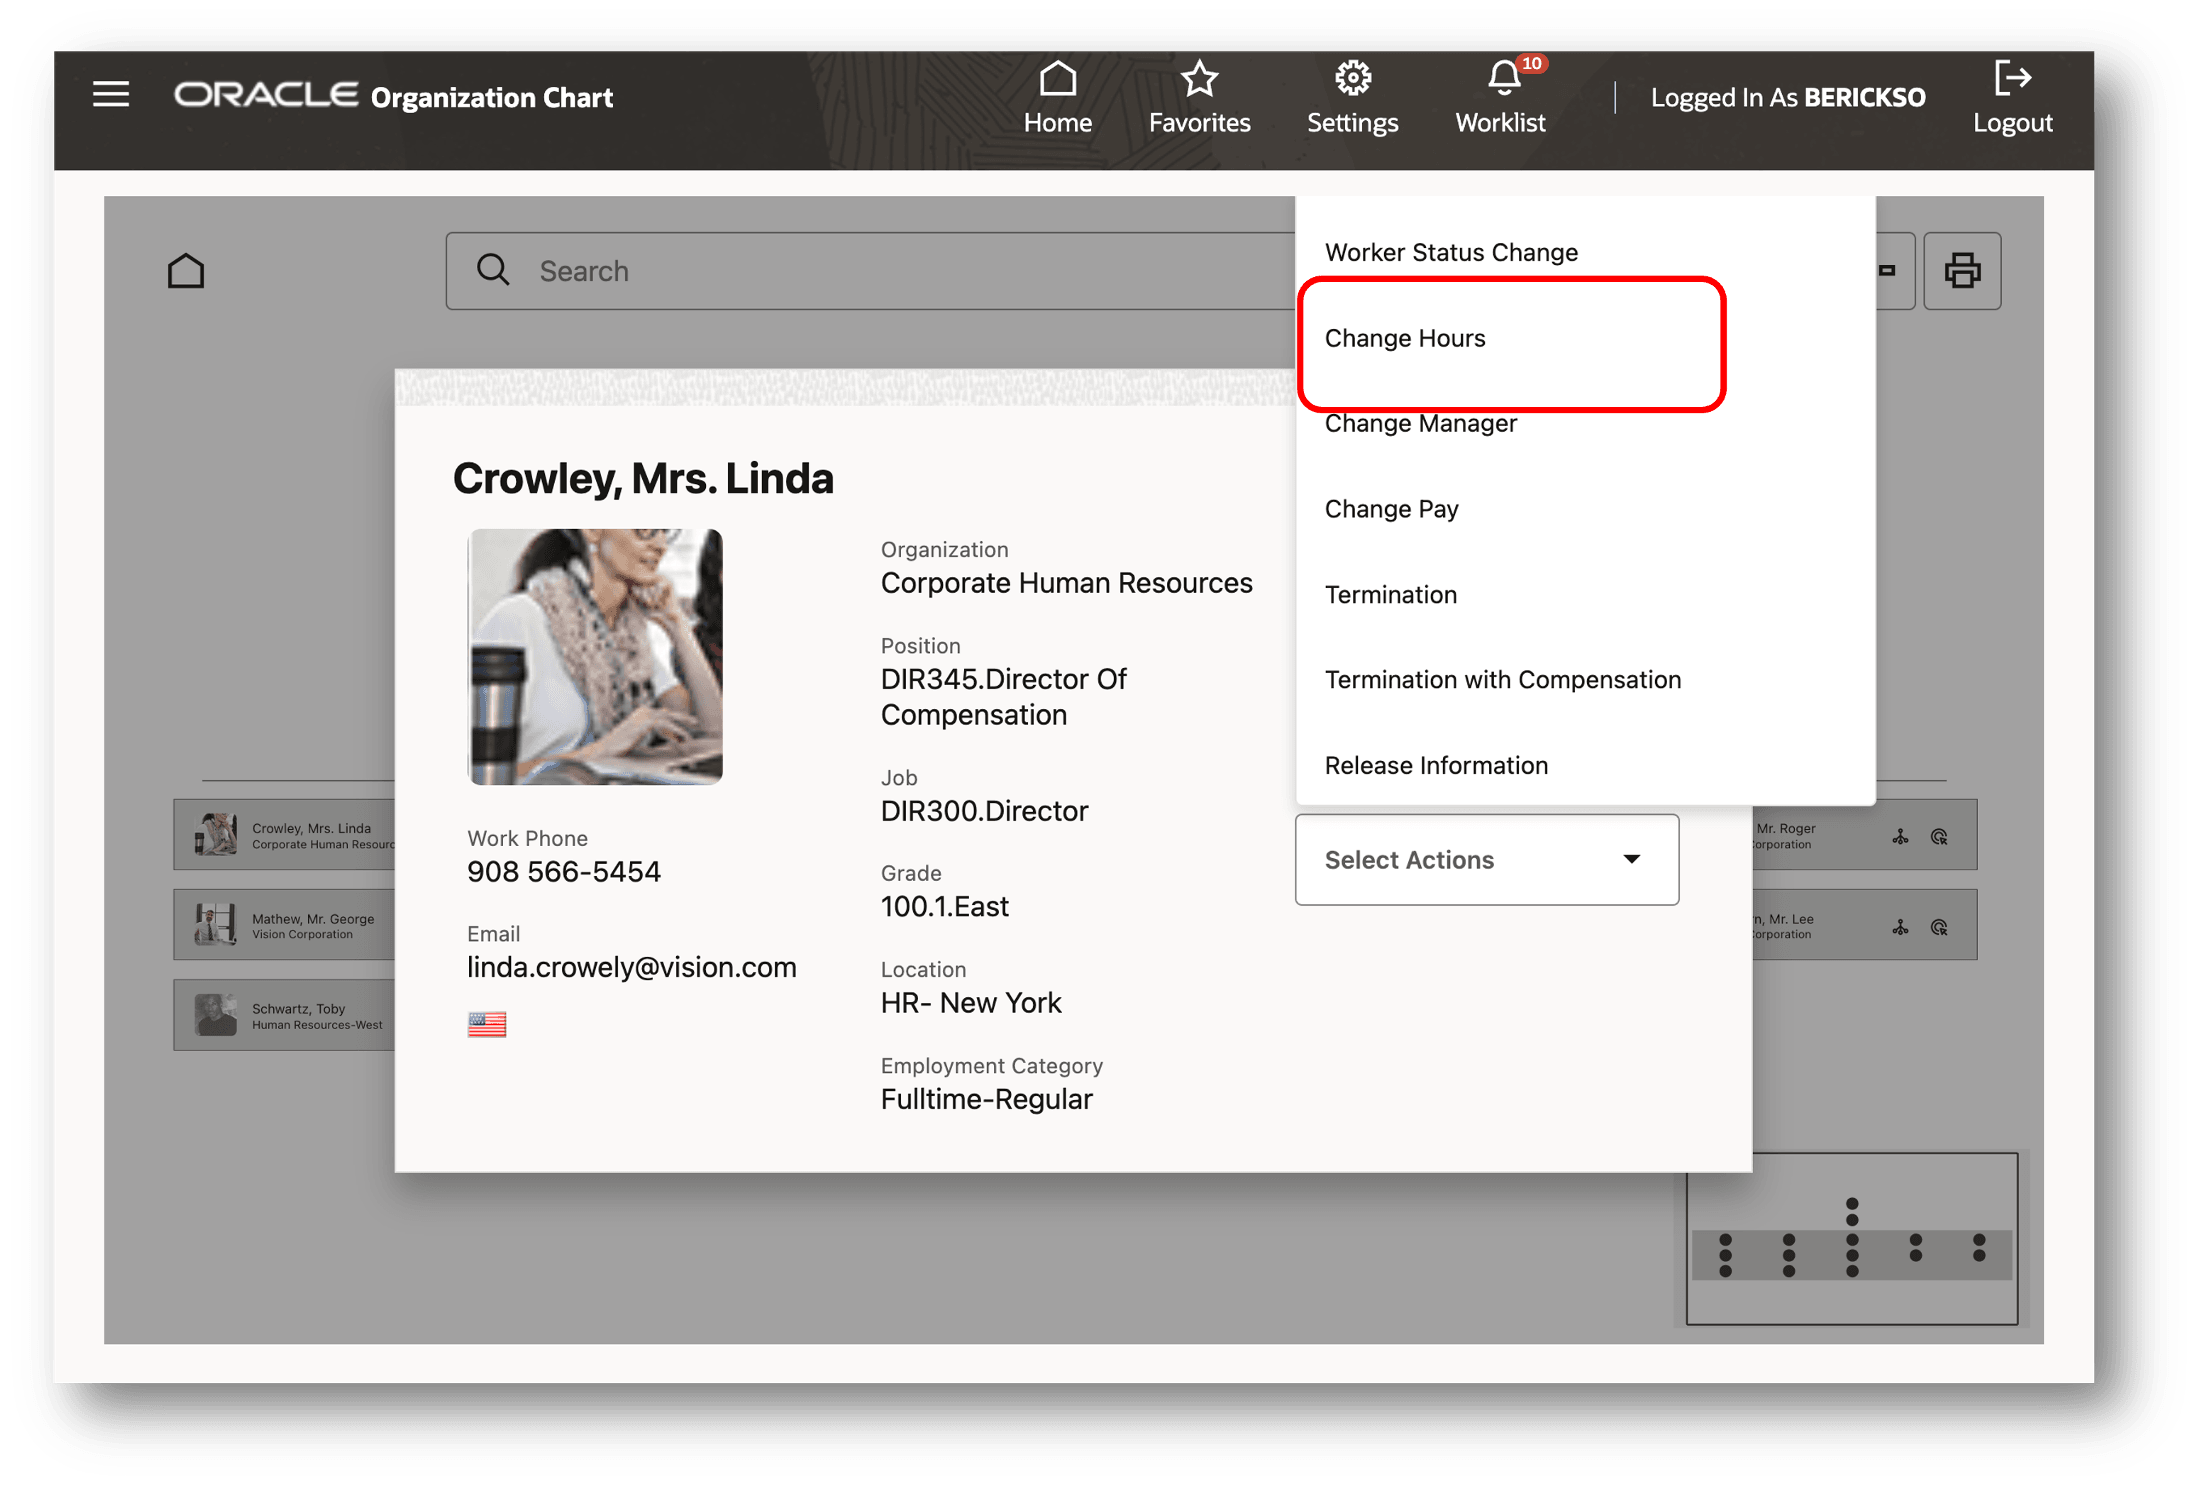Screen dimensions: 2200x1485
Task: Click the chart home icon beside search
Action: (x=186, y=271)
